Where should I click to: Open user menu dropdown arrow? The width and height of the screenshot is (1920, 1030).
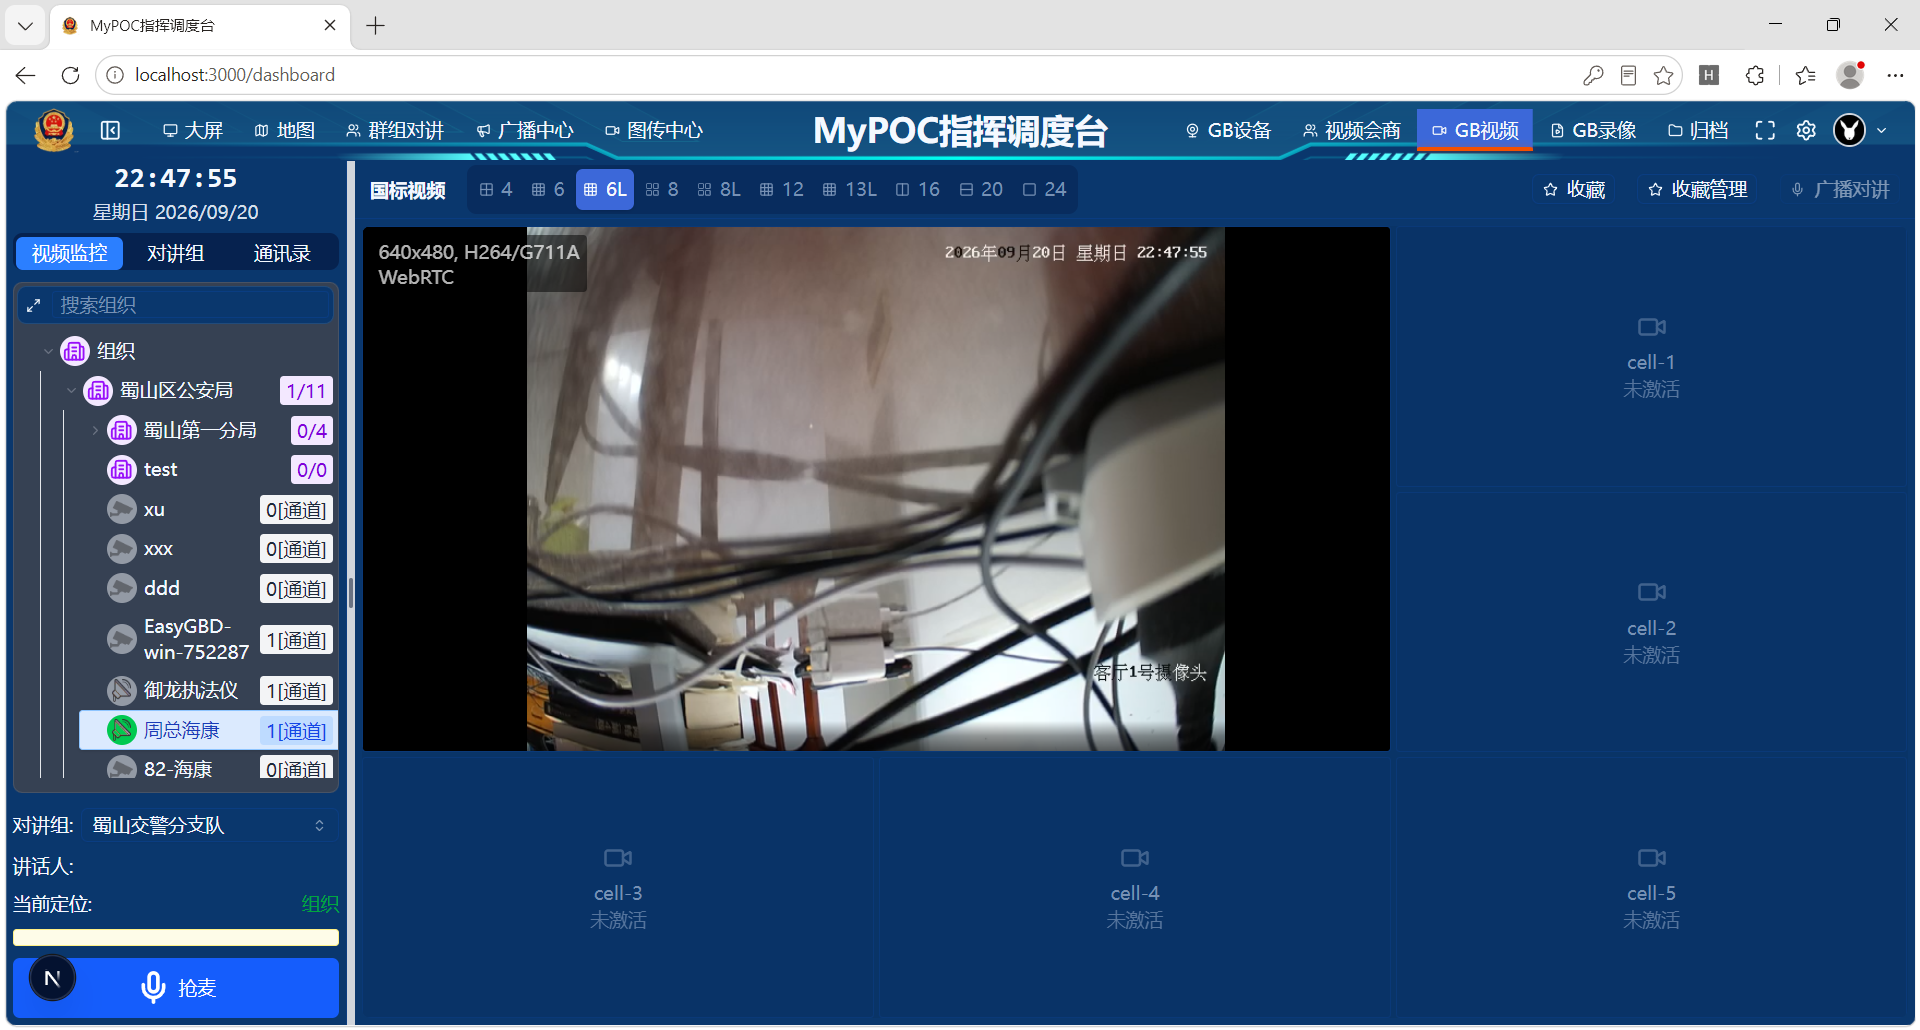[1881, 130]
